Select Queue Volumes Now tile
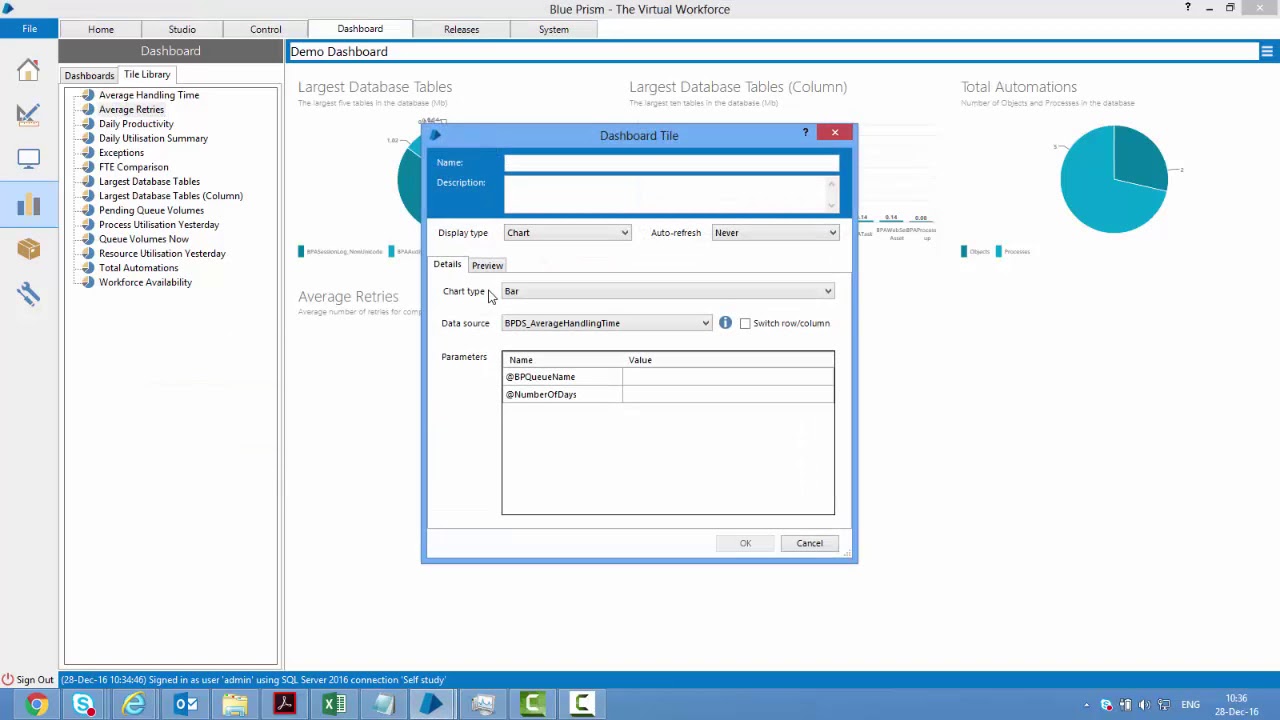The height and width of the screenshot is (720, 1280). 143,239
